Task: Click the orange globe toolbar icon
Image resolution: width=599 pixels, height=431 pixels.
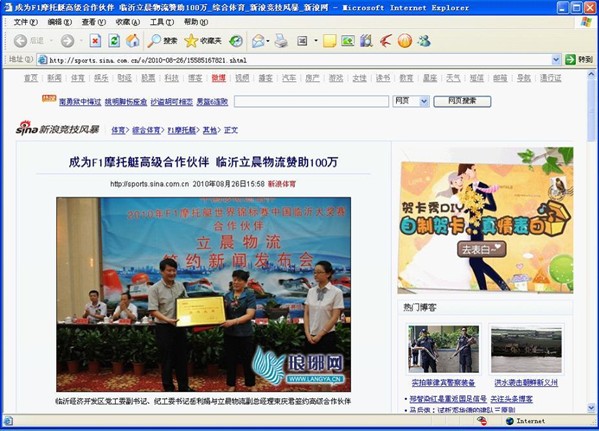Action: [x=405, y=41]
